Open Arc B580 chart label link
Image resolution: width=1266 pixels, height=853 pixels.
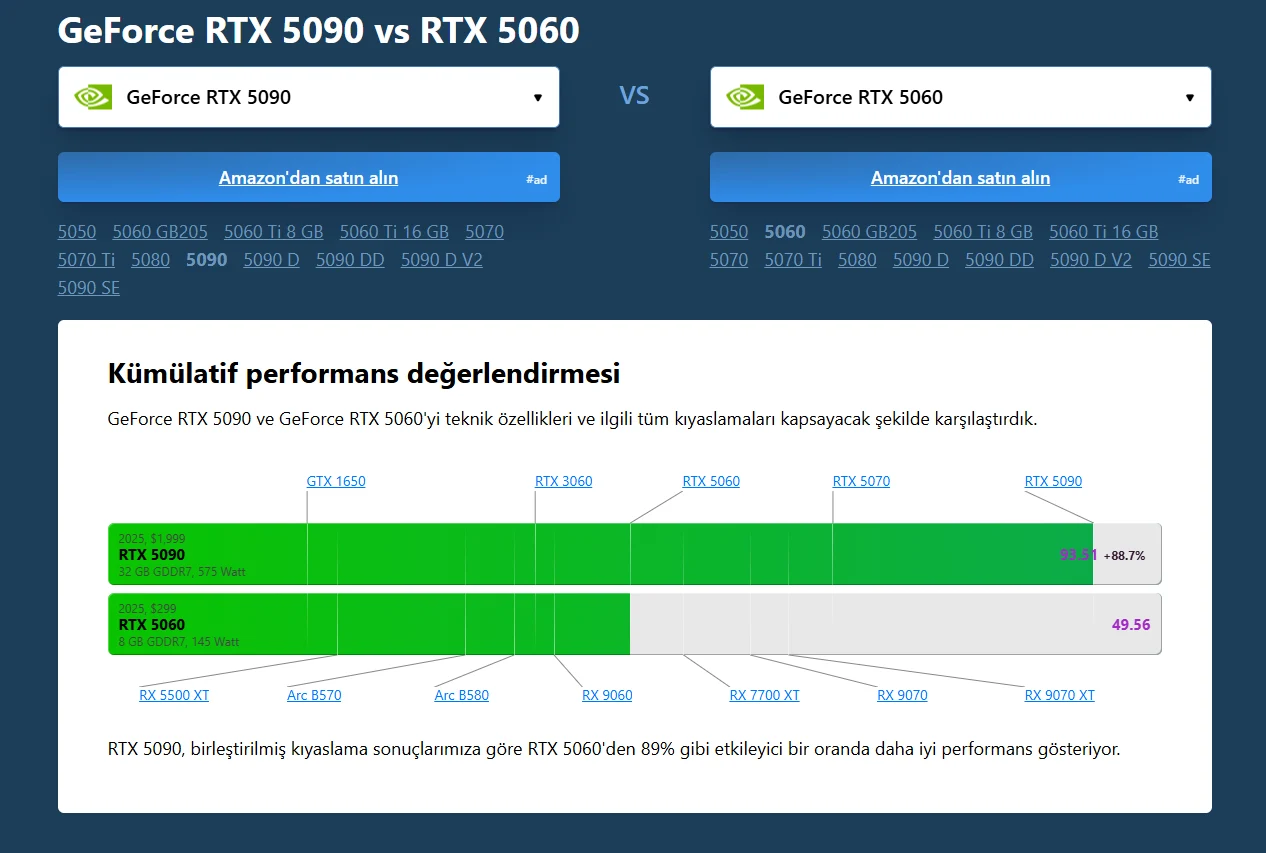tap(462, 696)
